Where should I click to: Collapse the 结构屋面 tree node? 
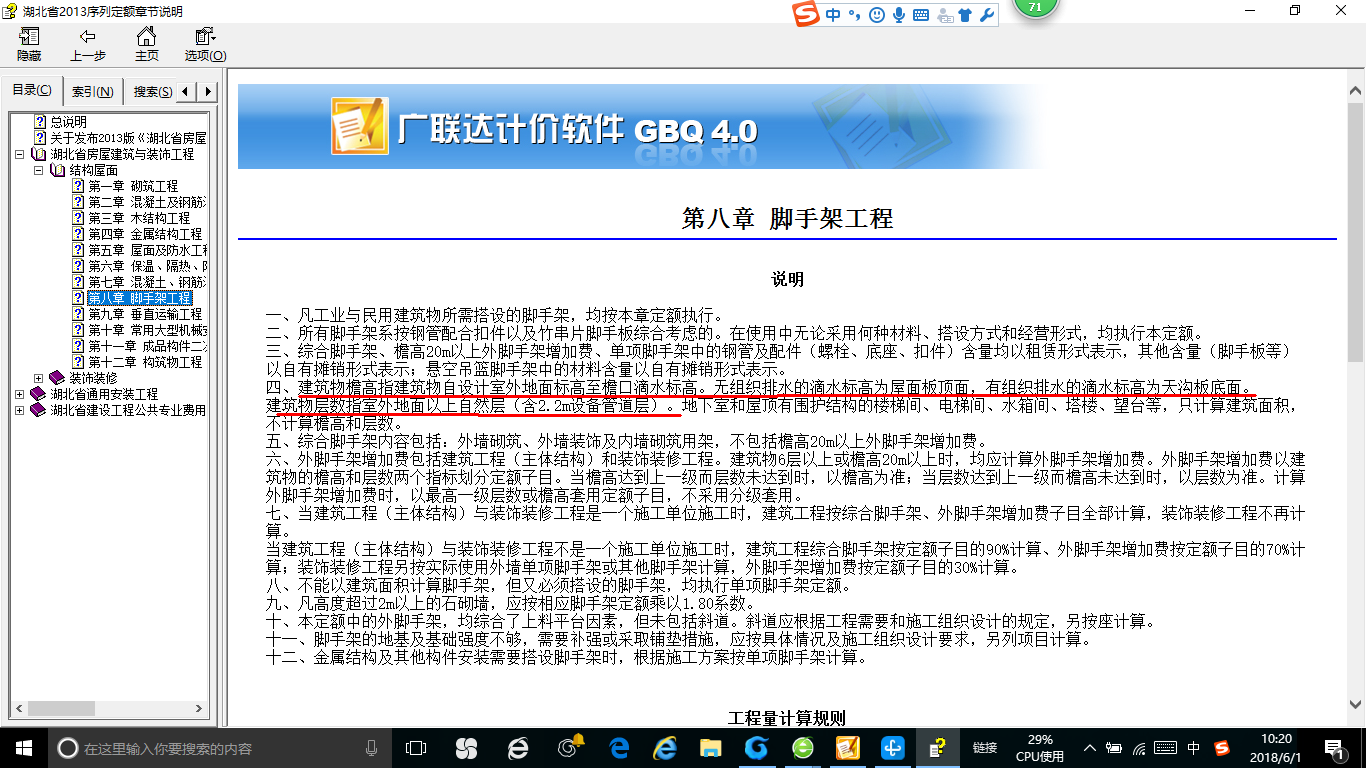(39, 171)
